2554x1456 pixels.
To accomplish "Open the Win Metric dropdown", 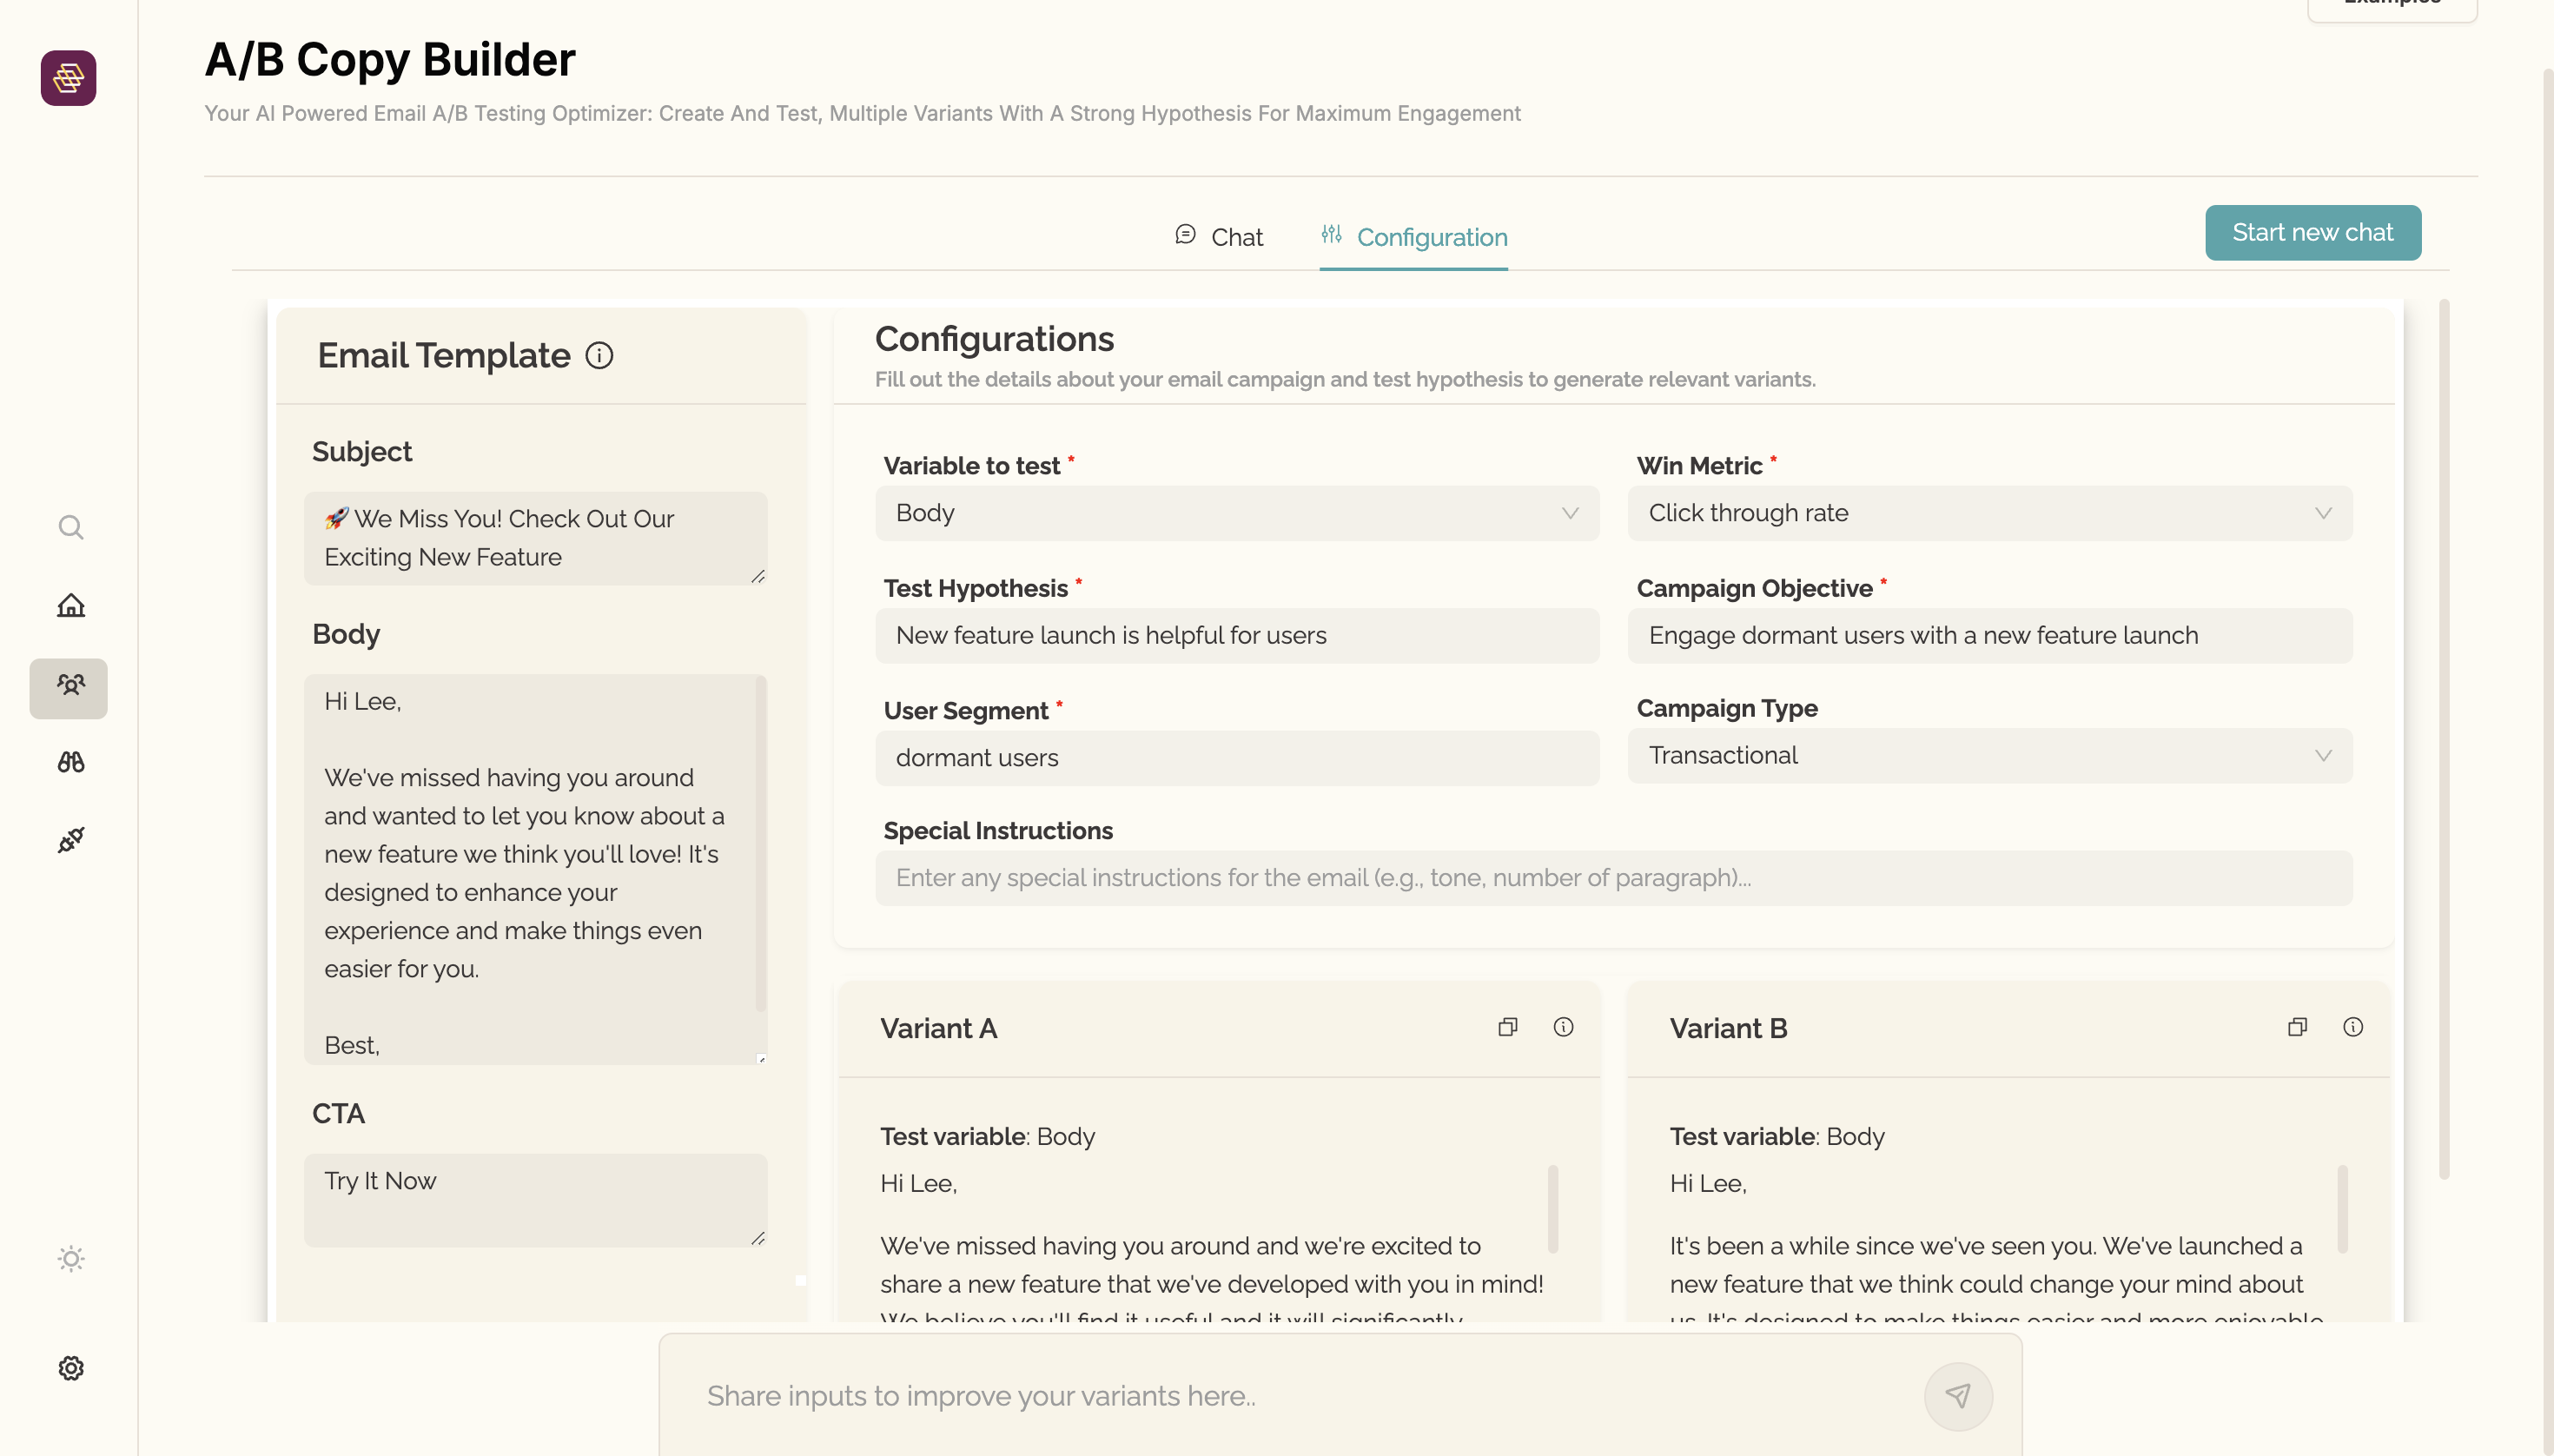I will point(1989,513).
